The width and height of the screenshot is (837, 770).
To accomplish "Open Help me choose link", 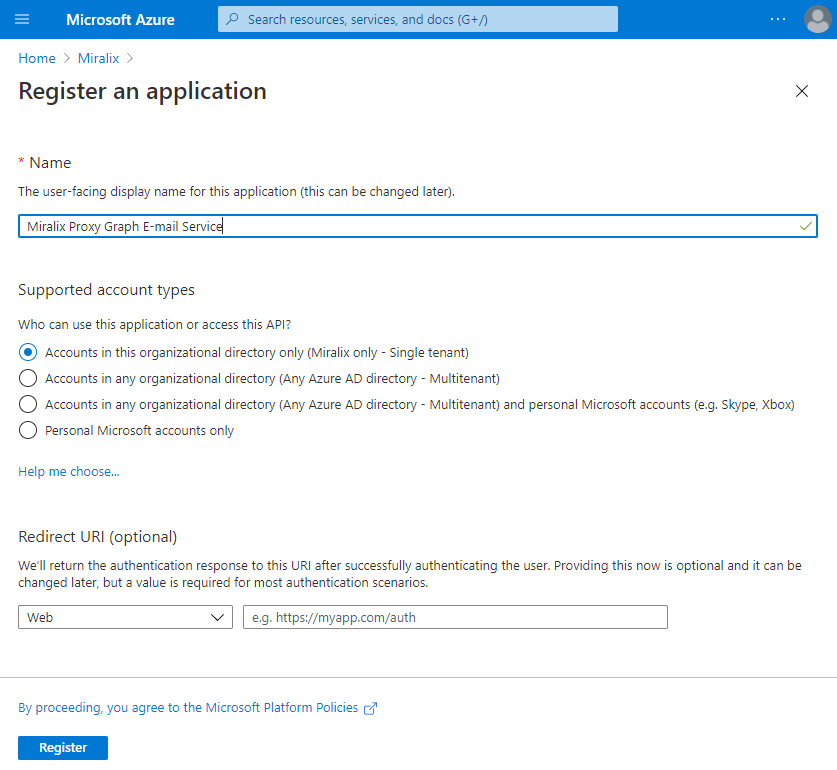I will click(x=69, y=472).
